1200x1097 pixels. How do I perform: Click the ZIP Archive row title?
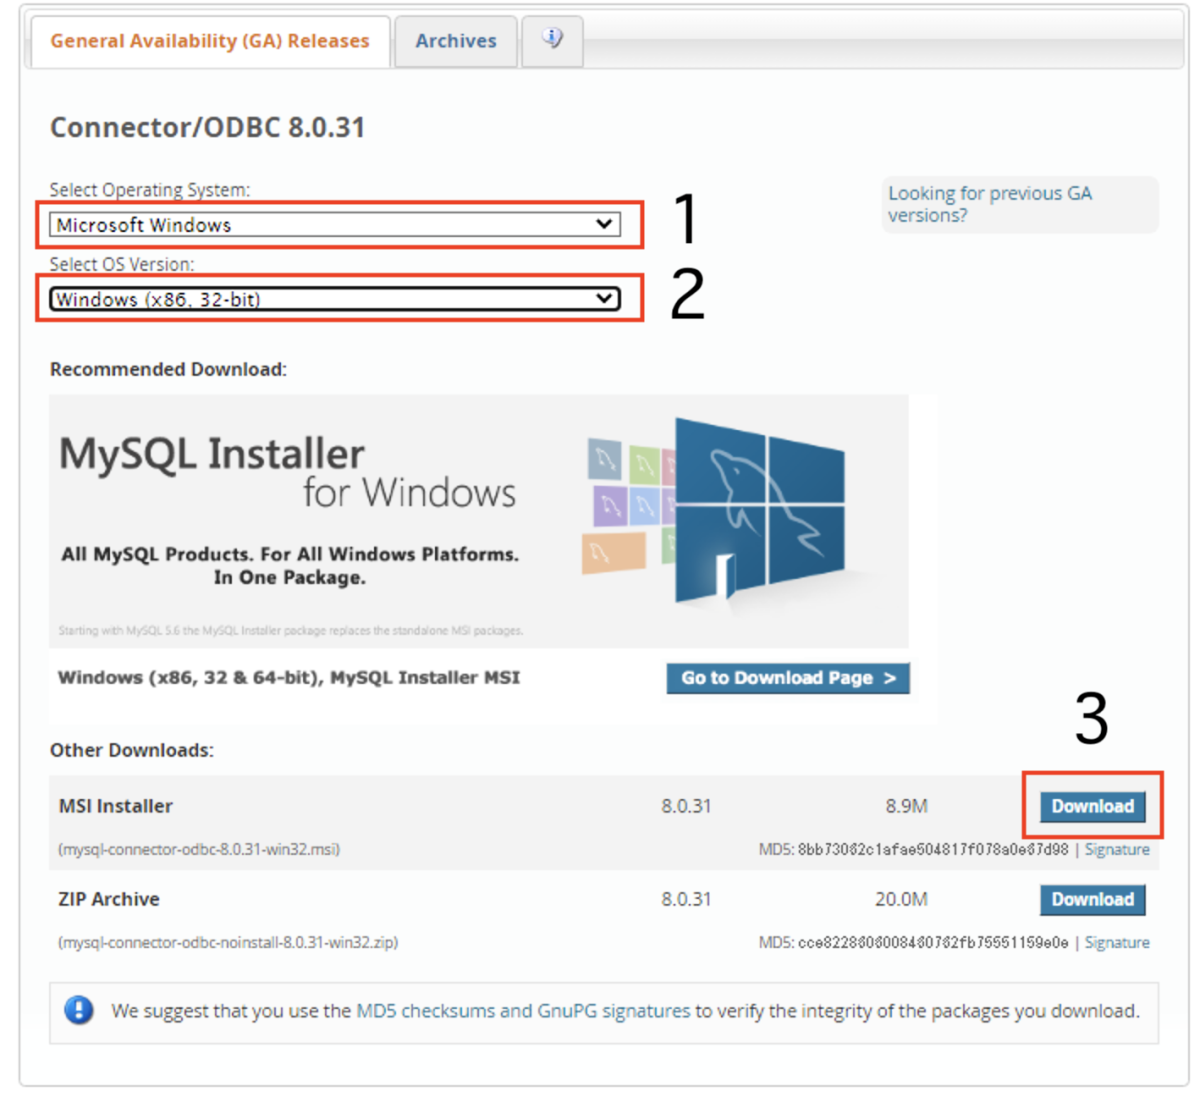pos(109,899)
